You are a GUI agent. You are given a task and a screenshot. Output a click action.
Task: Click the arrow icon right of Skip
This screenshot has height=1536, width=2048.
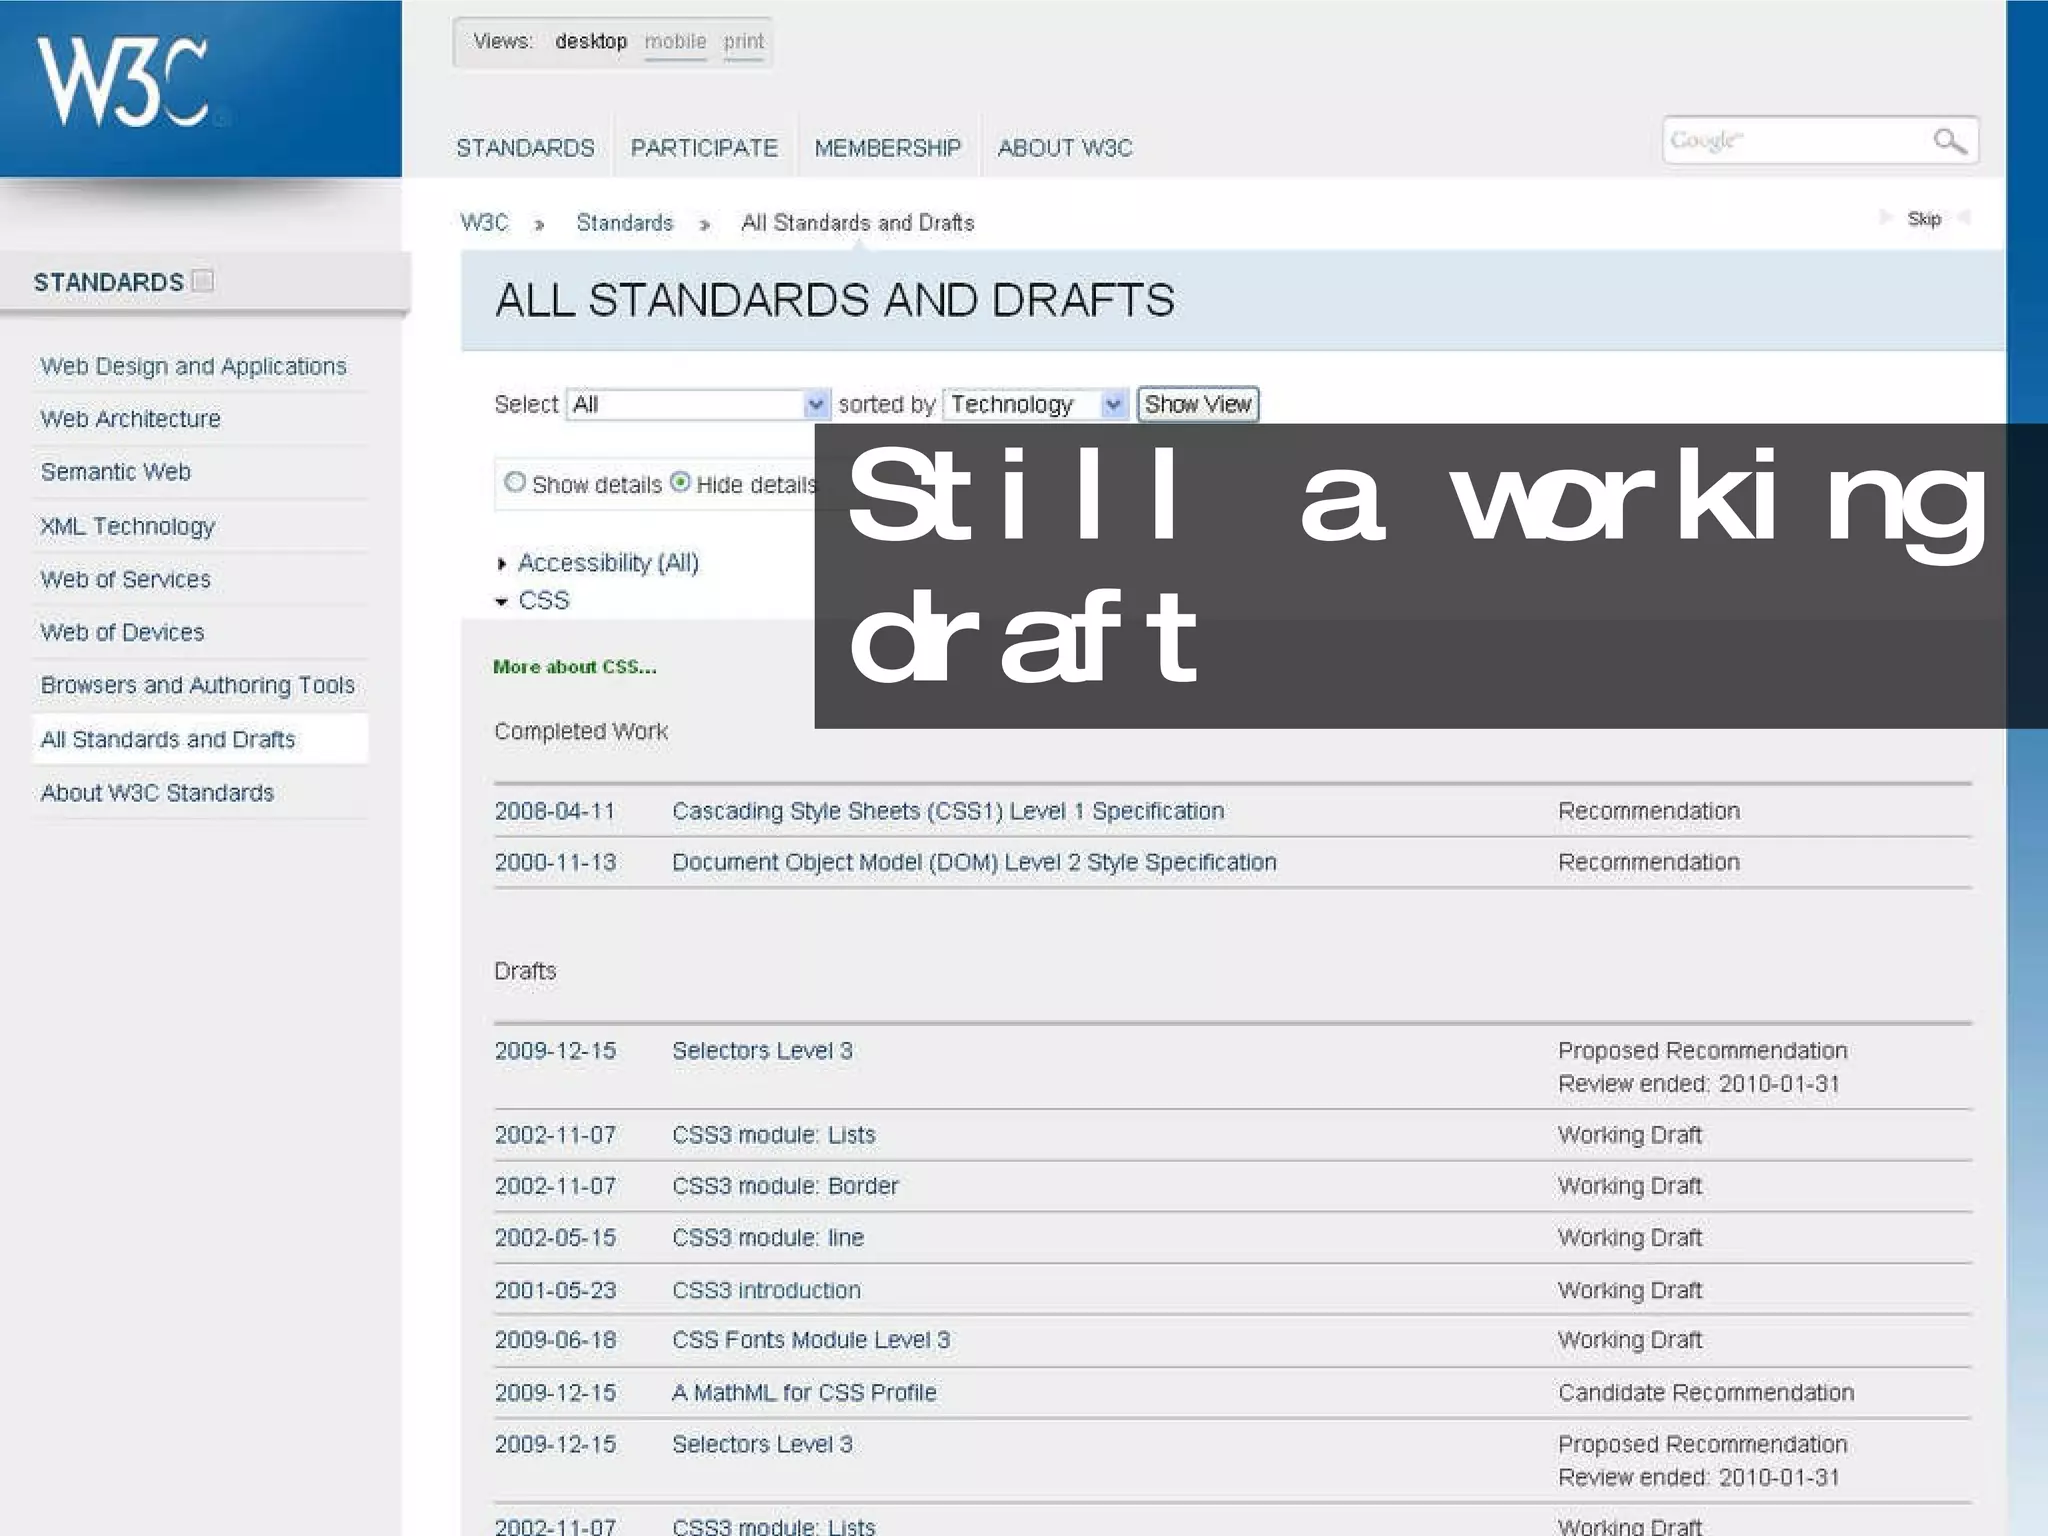pyautogui.click(x=1964, y=218)
